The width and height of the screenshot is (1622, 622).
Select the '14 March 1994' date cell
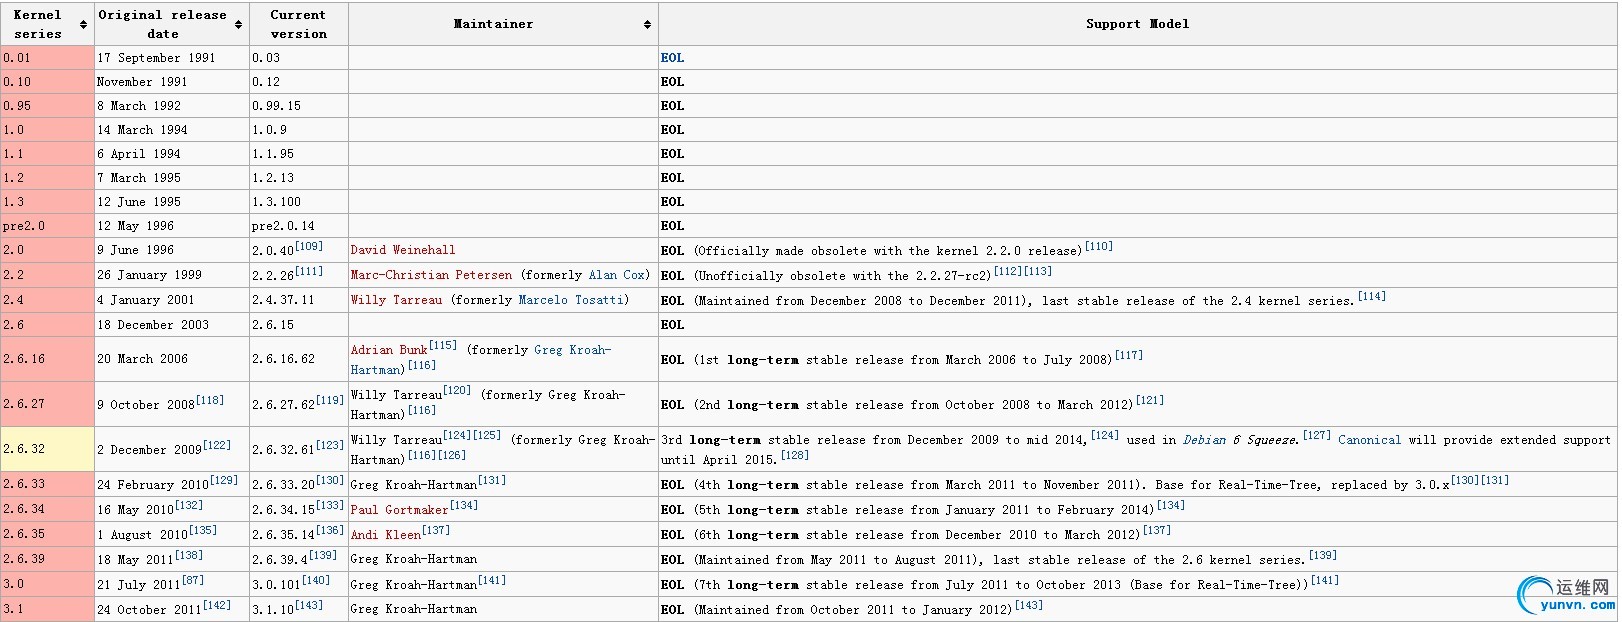coord(172,130)
